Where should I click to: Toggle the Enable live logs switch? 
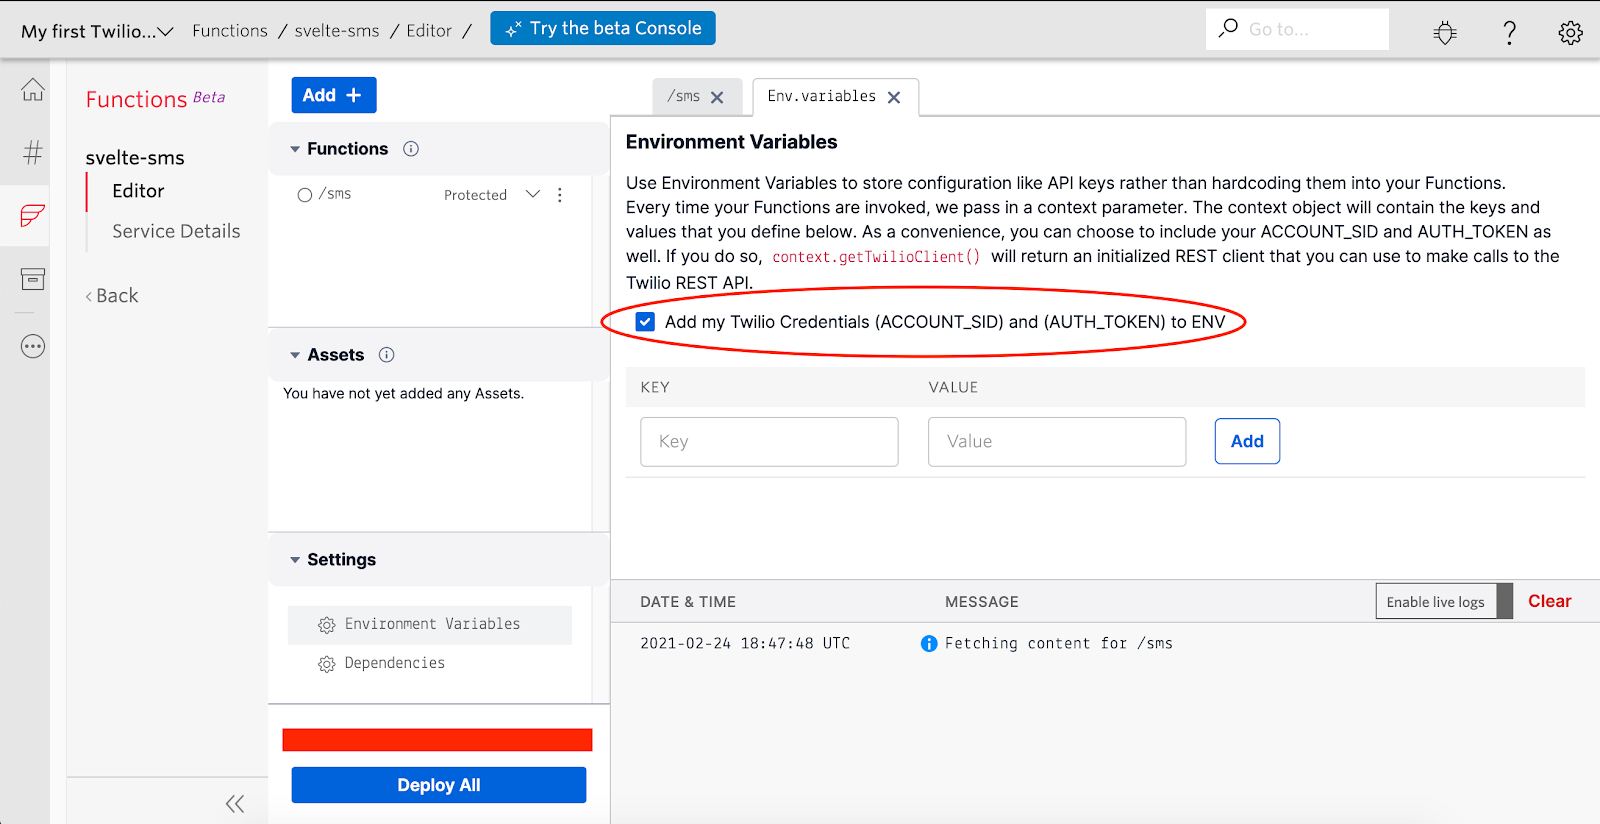(x=1444, y=601)
